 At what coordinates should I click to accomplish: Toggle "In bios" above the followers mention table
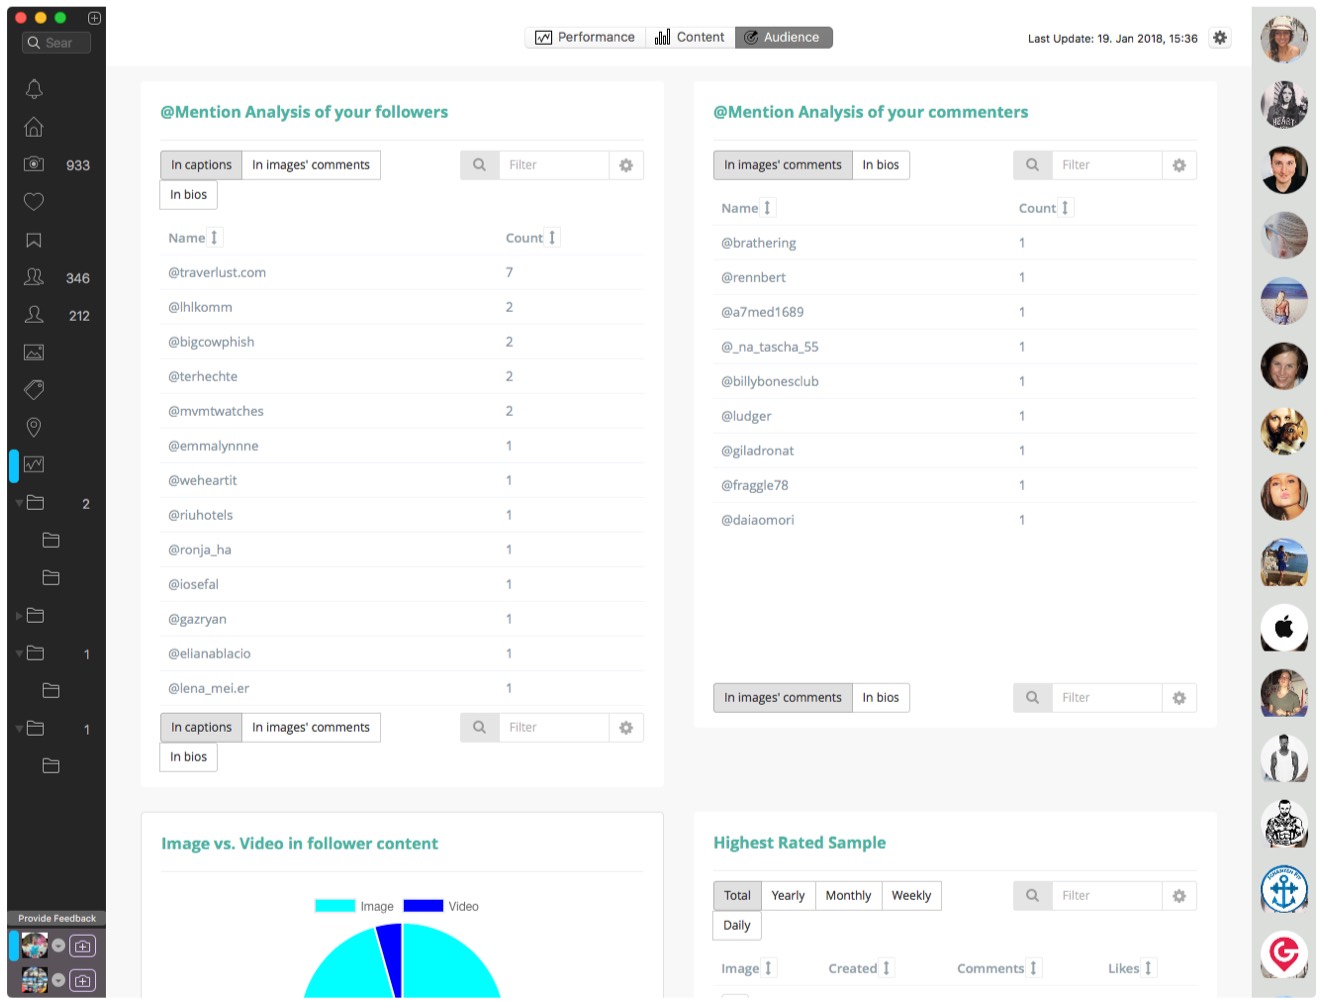(x=188, y=195)
